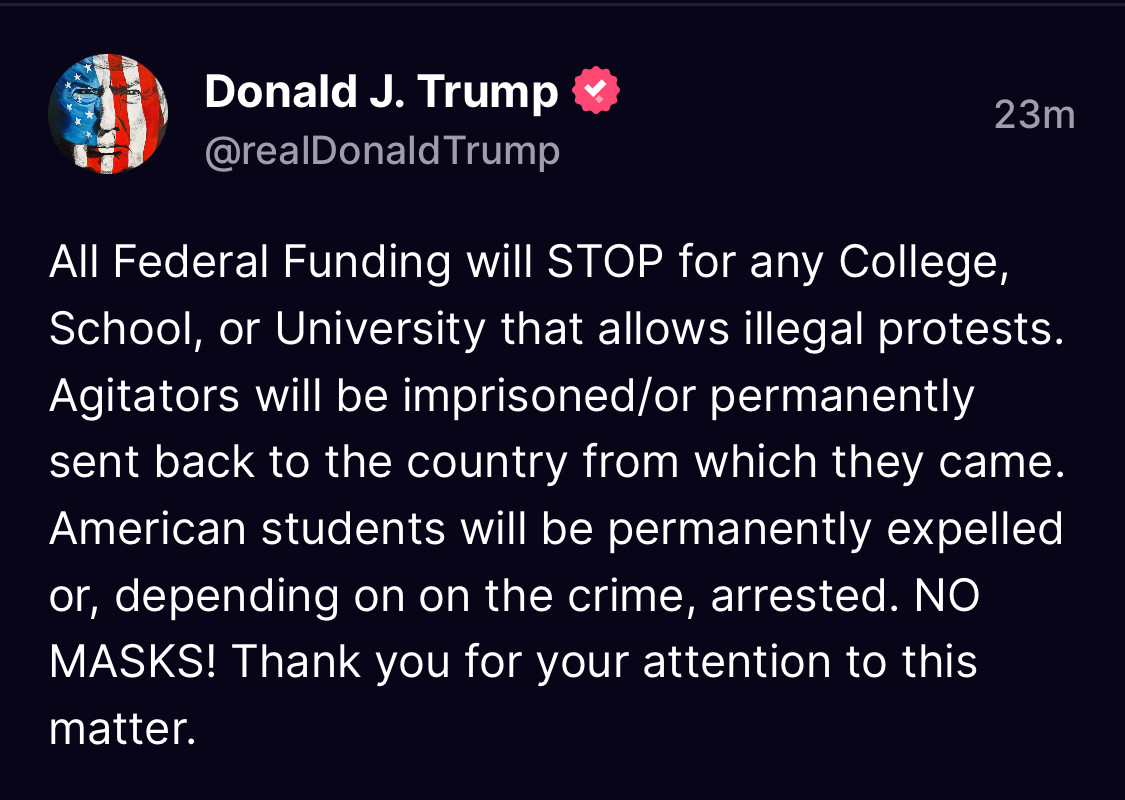
Task: Click the word expelled in the post
Action: point(974,529)
